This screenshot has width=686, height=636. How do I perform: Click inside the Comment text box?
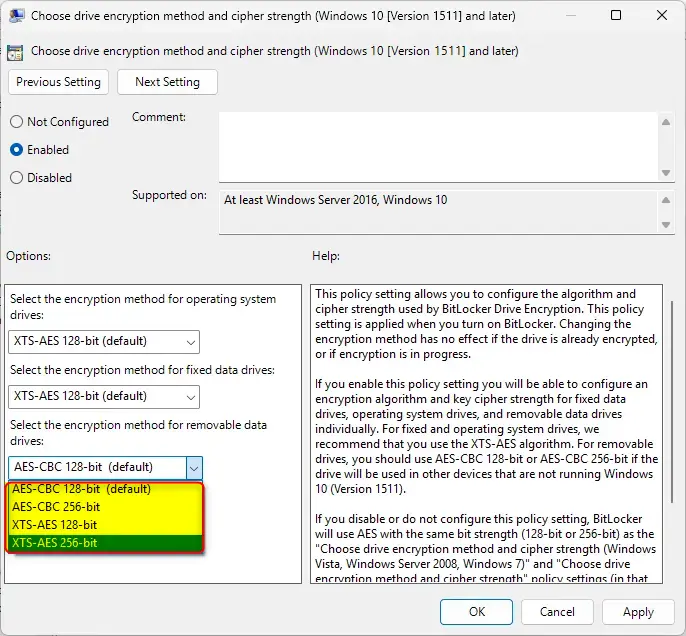click(438, 147)
